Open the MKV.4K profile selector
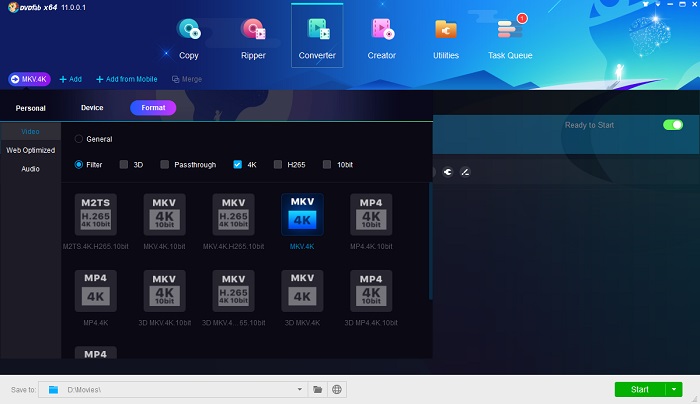 point(30,78)
